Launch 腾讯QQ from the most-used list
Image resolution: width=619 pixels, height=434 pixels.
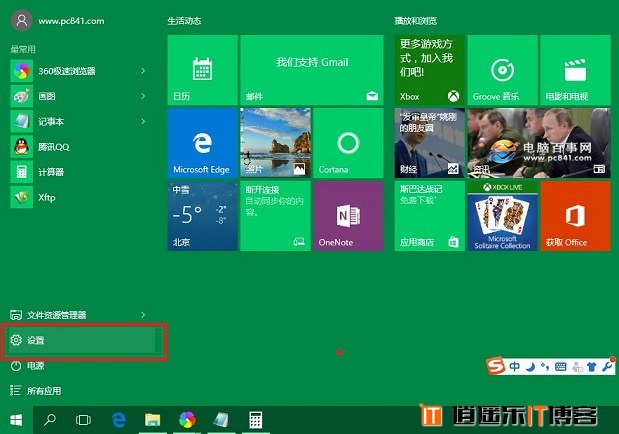79,147
